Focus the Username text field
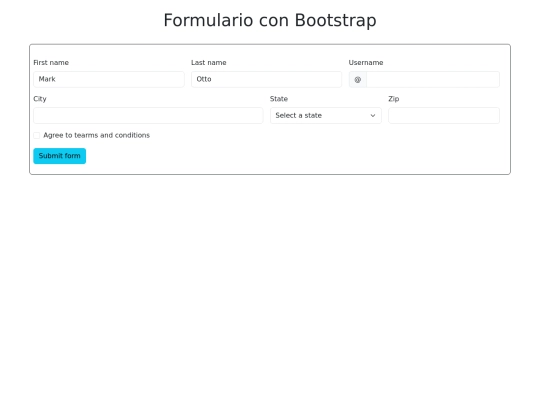The height and width of the screenshot is (405, 540). coord(433,79)
